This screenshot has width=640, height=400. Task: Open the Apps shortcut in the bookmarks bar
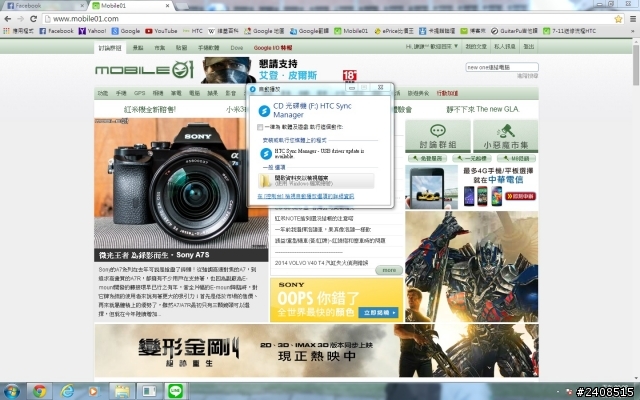(18, 31)
